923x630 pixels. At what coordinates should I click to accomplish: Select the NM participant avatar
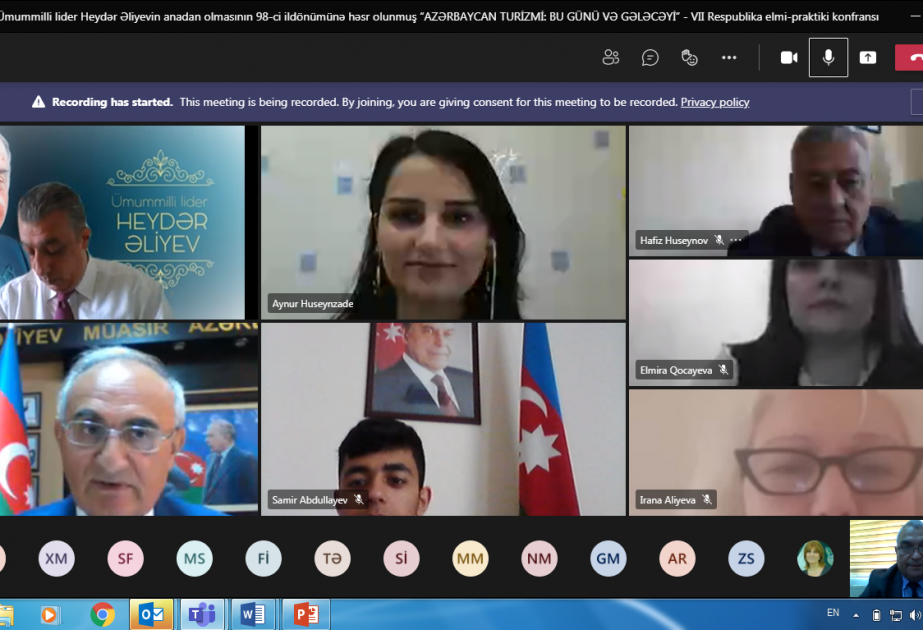539,558
